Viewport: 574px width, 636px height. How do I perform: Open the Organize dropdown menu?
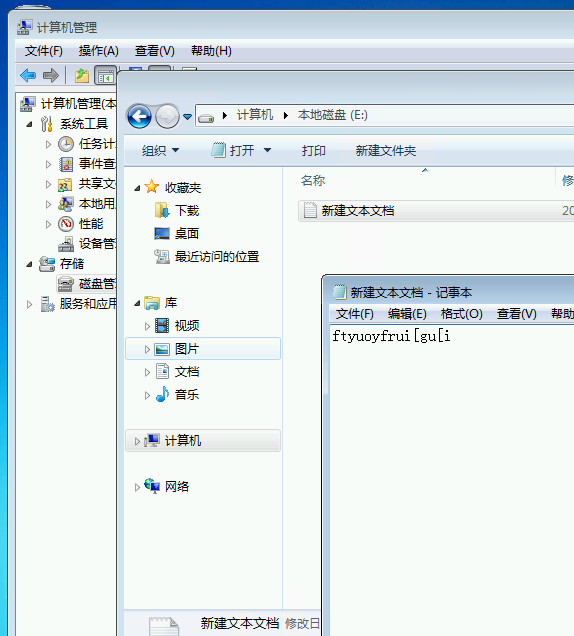pos(160,150)
